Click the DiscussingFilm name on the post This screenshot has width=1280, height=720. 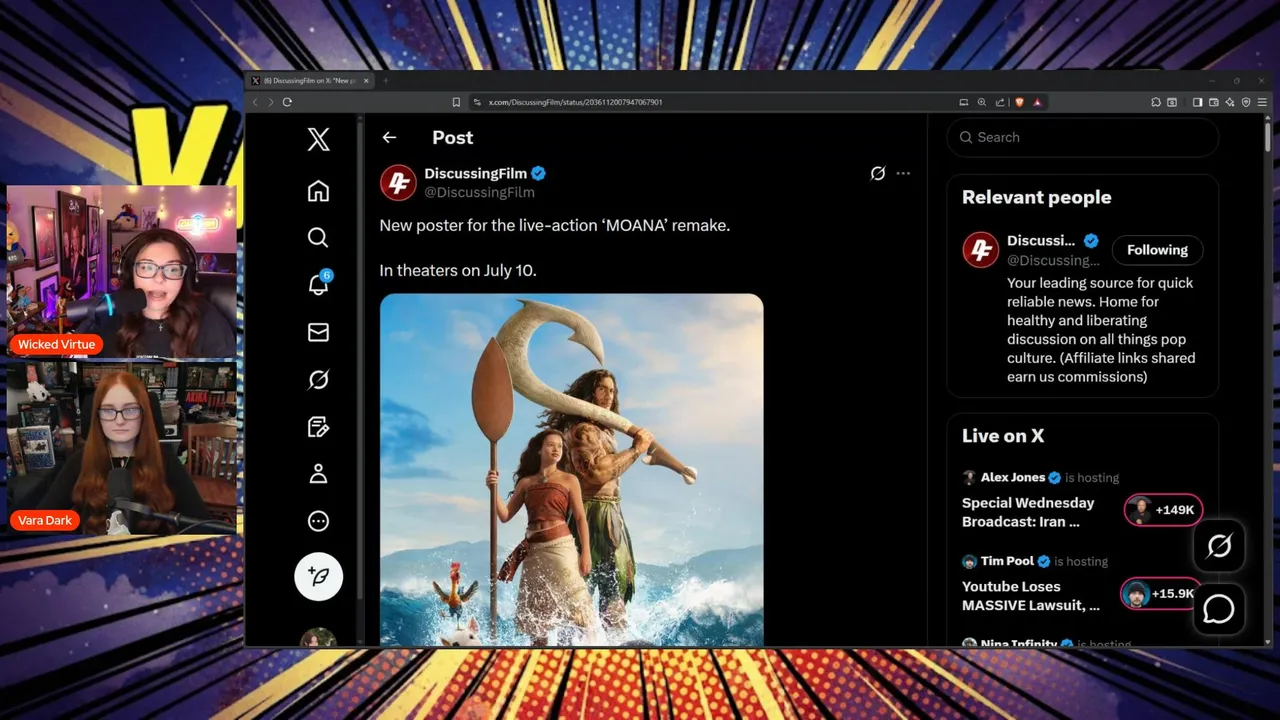click(x=475, y=173)
